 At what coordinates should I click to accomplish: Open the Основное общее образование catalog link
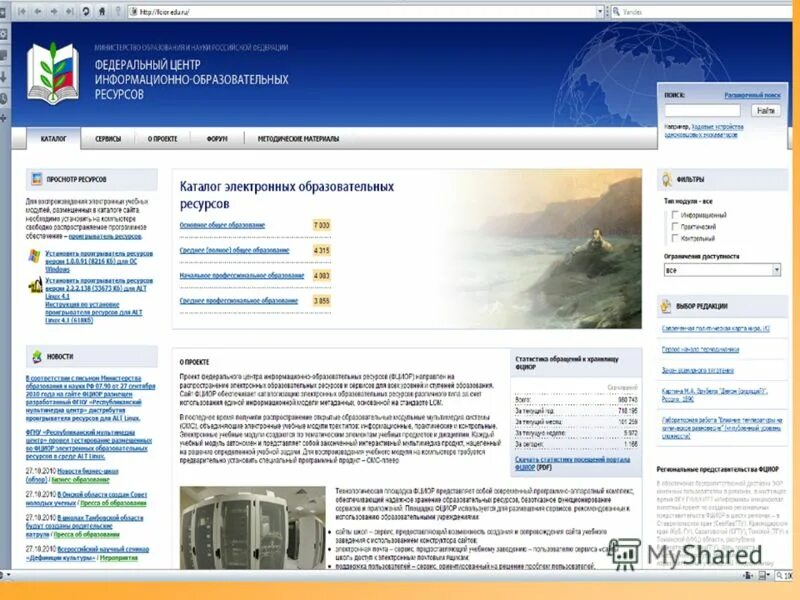pyautogui.click(x=224, y=224)
